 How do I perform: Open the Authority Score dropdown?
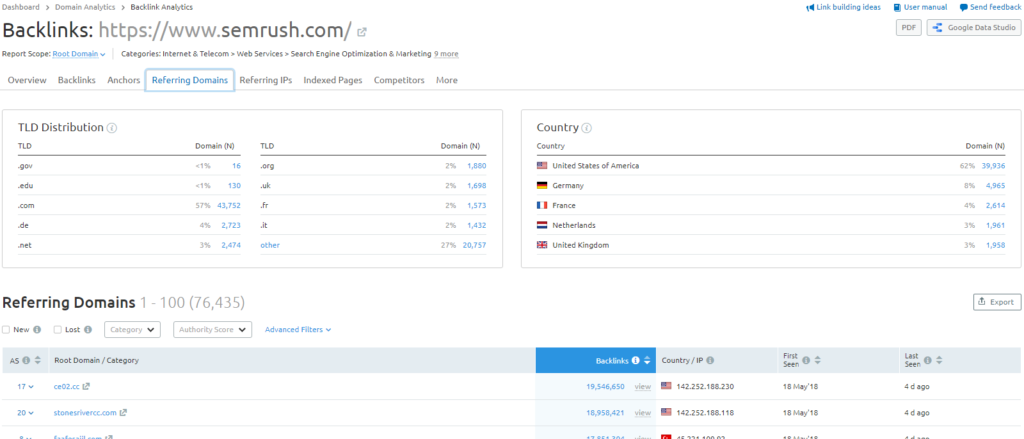tap(212, 329)
